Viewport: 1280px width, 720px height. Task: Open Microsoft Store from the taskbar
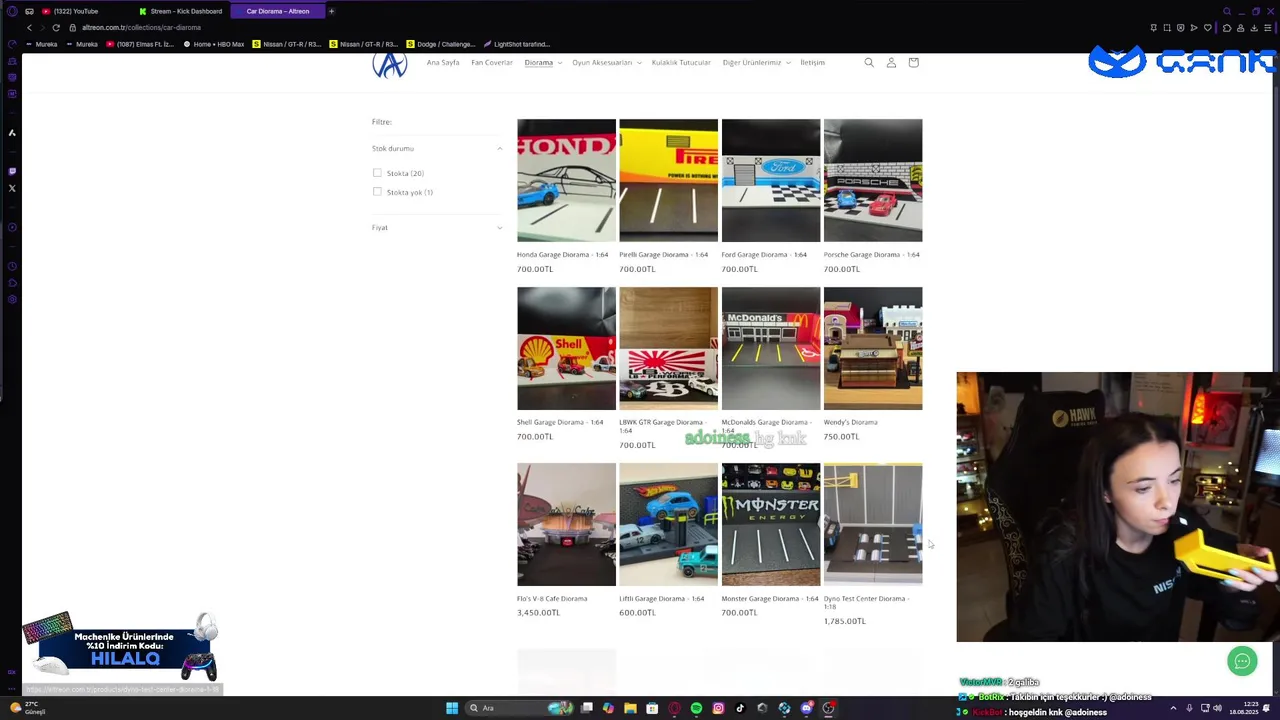coord(652,708)
